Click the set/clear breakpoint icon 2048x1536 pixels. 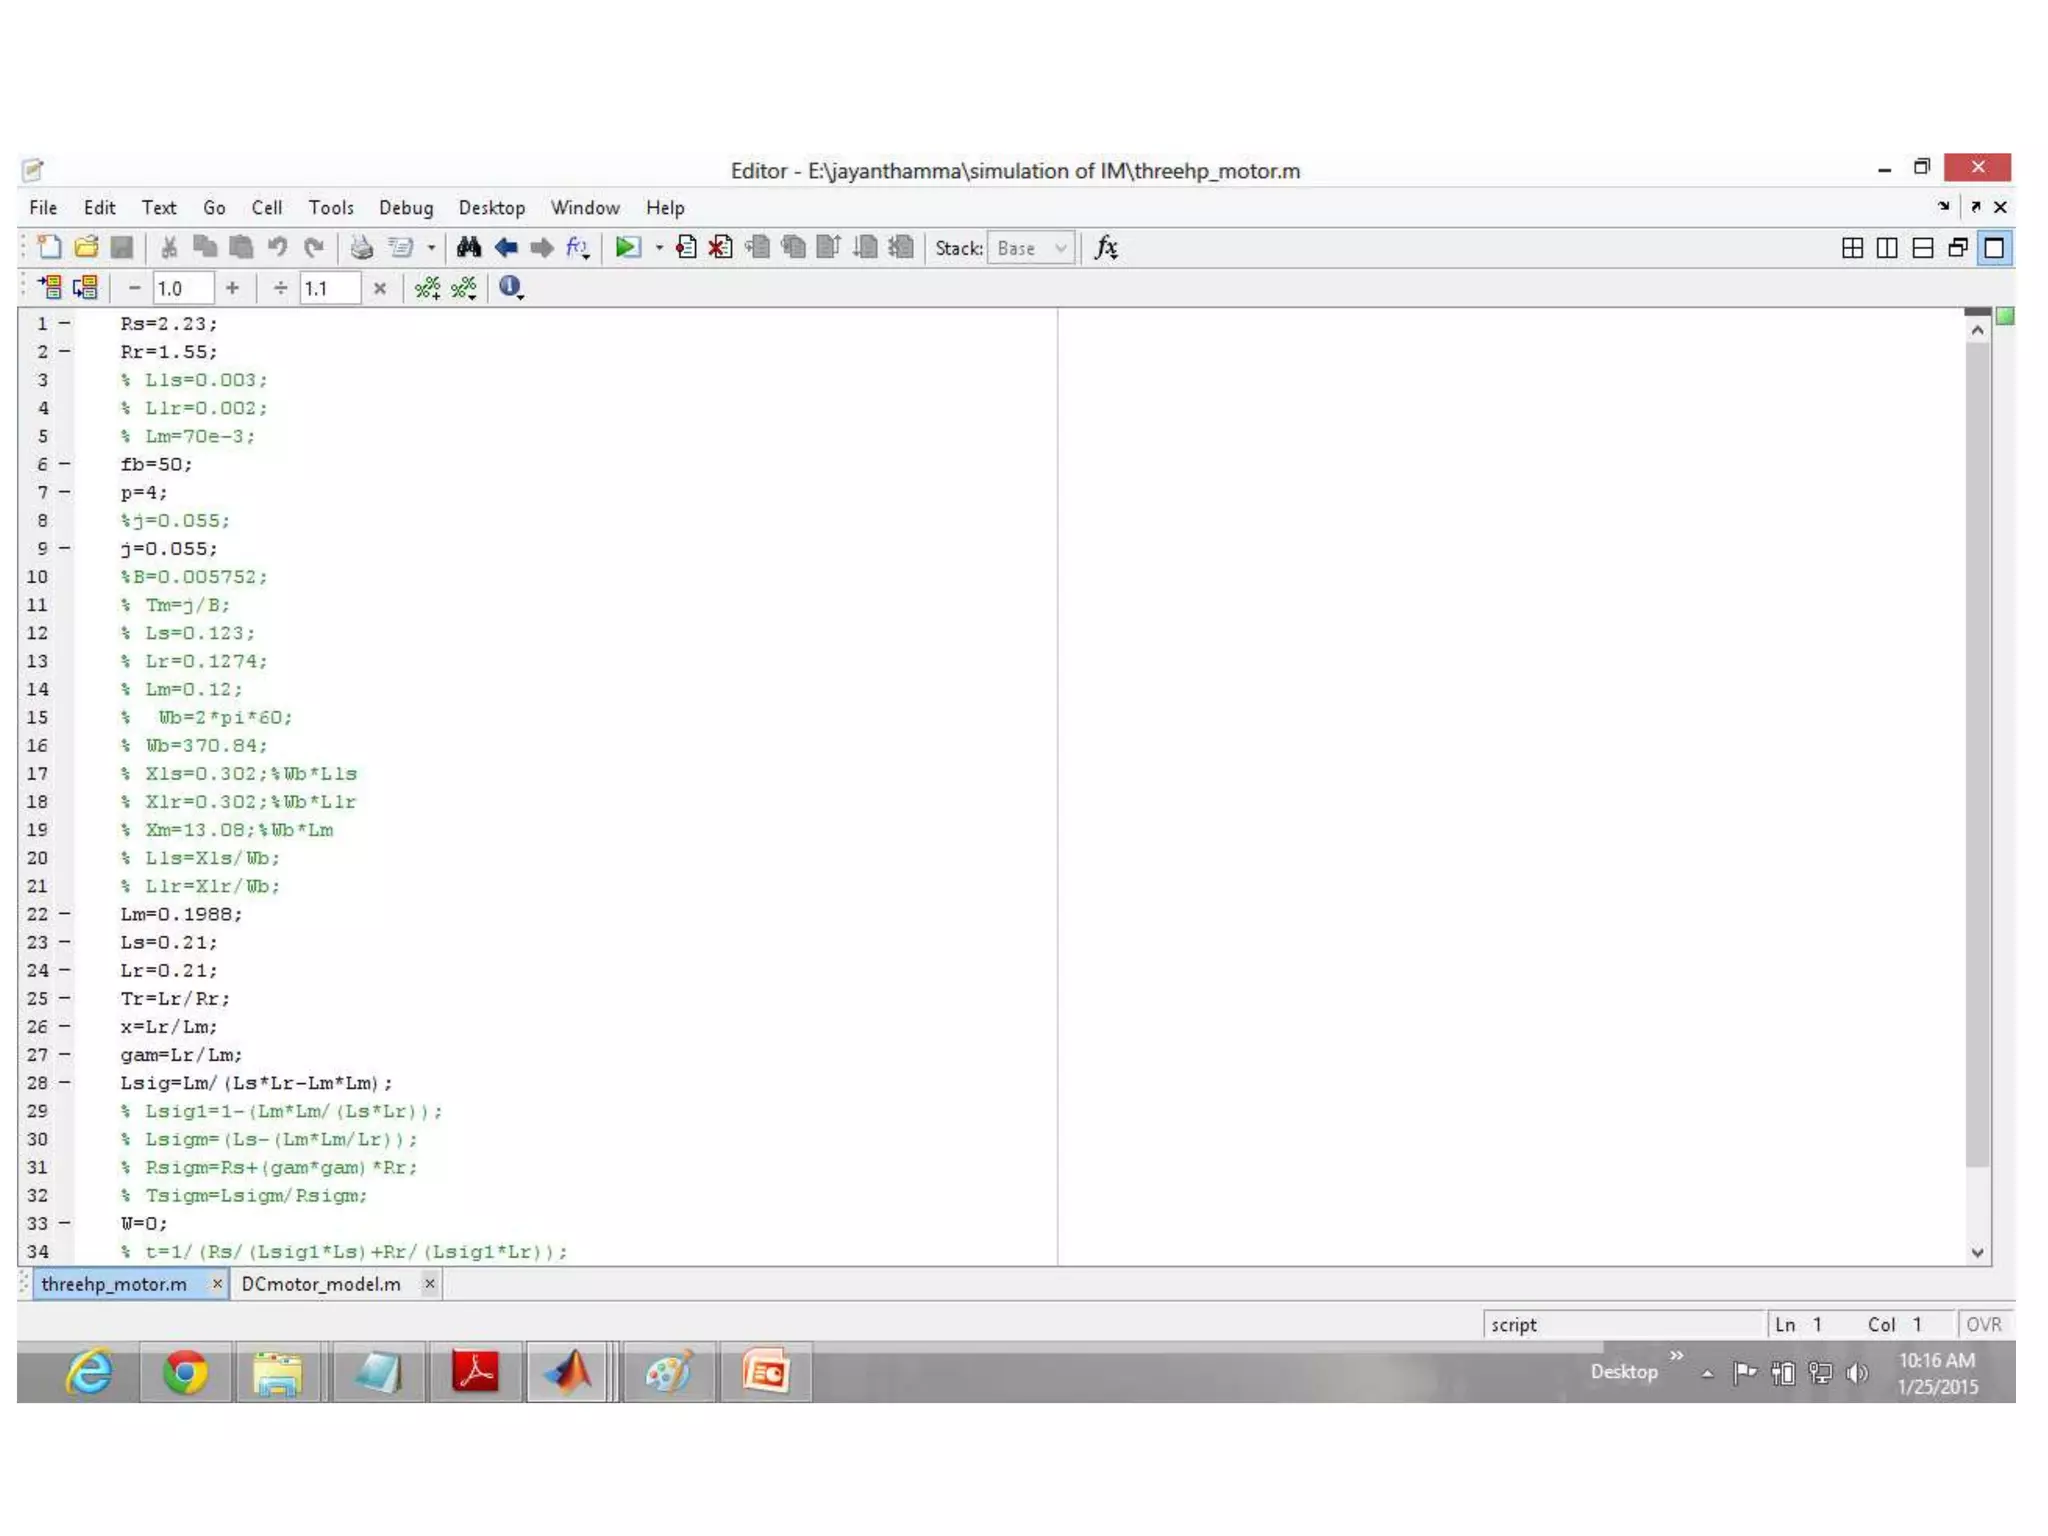(686, 248)
